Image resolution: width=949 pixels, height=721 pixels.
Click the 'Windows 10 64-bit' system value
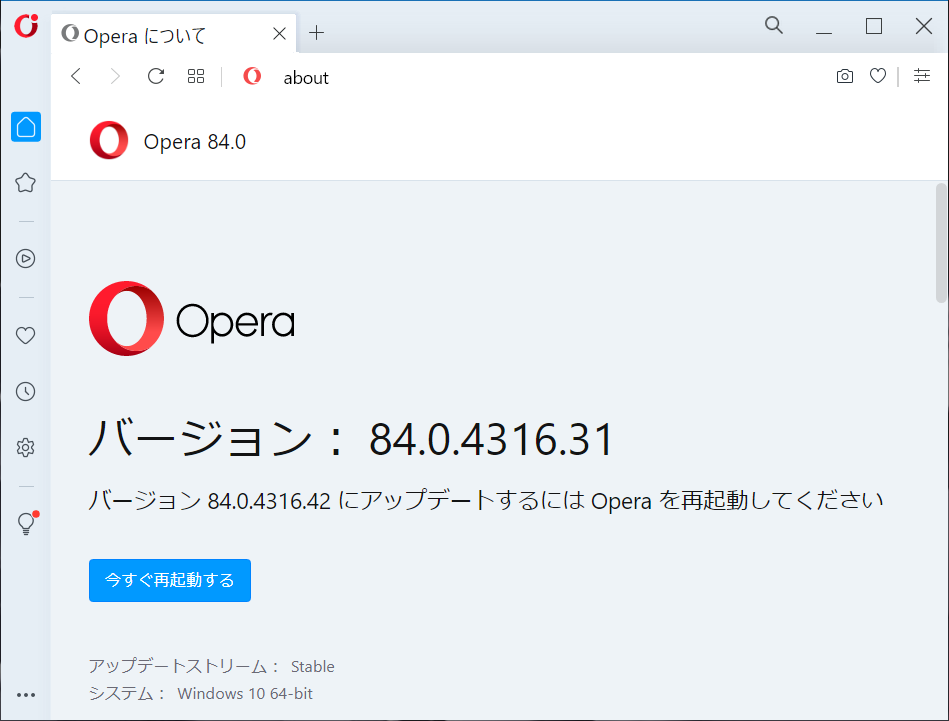pos(245,694)
